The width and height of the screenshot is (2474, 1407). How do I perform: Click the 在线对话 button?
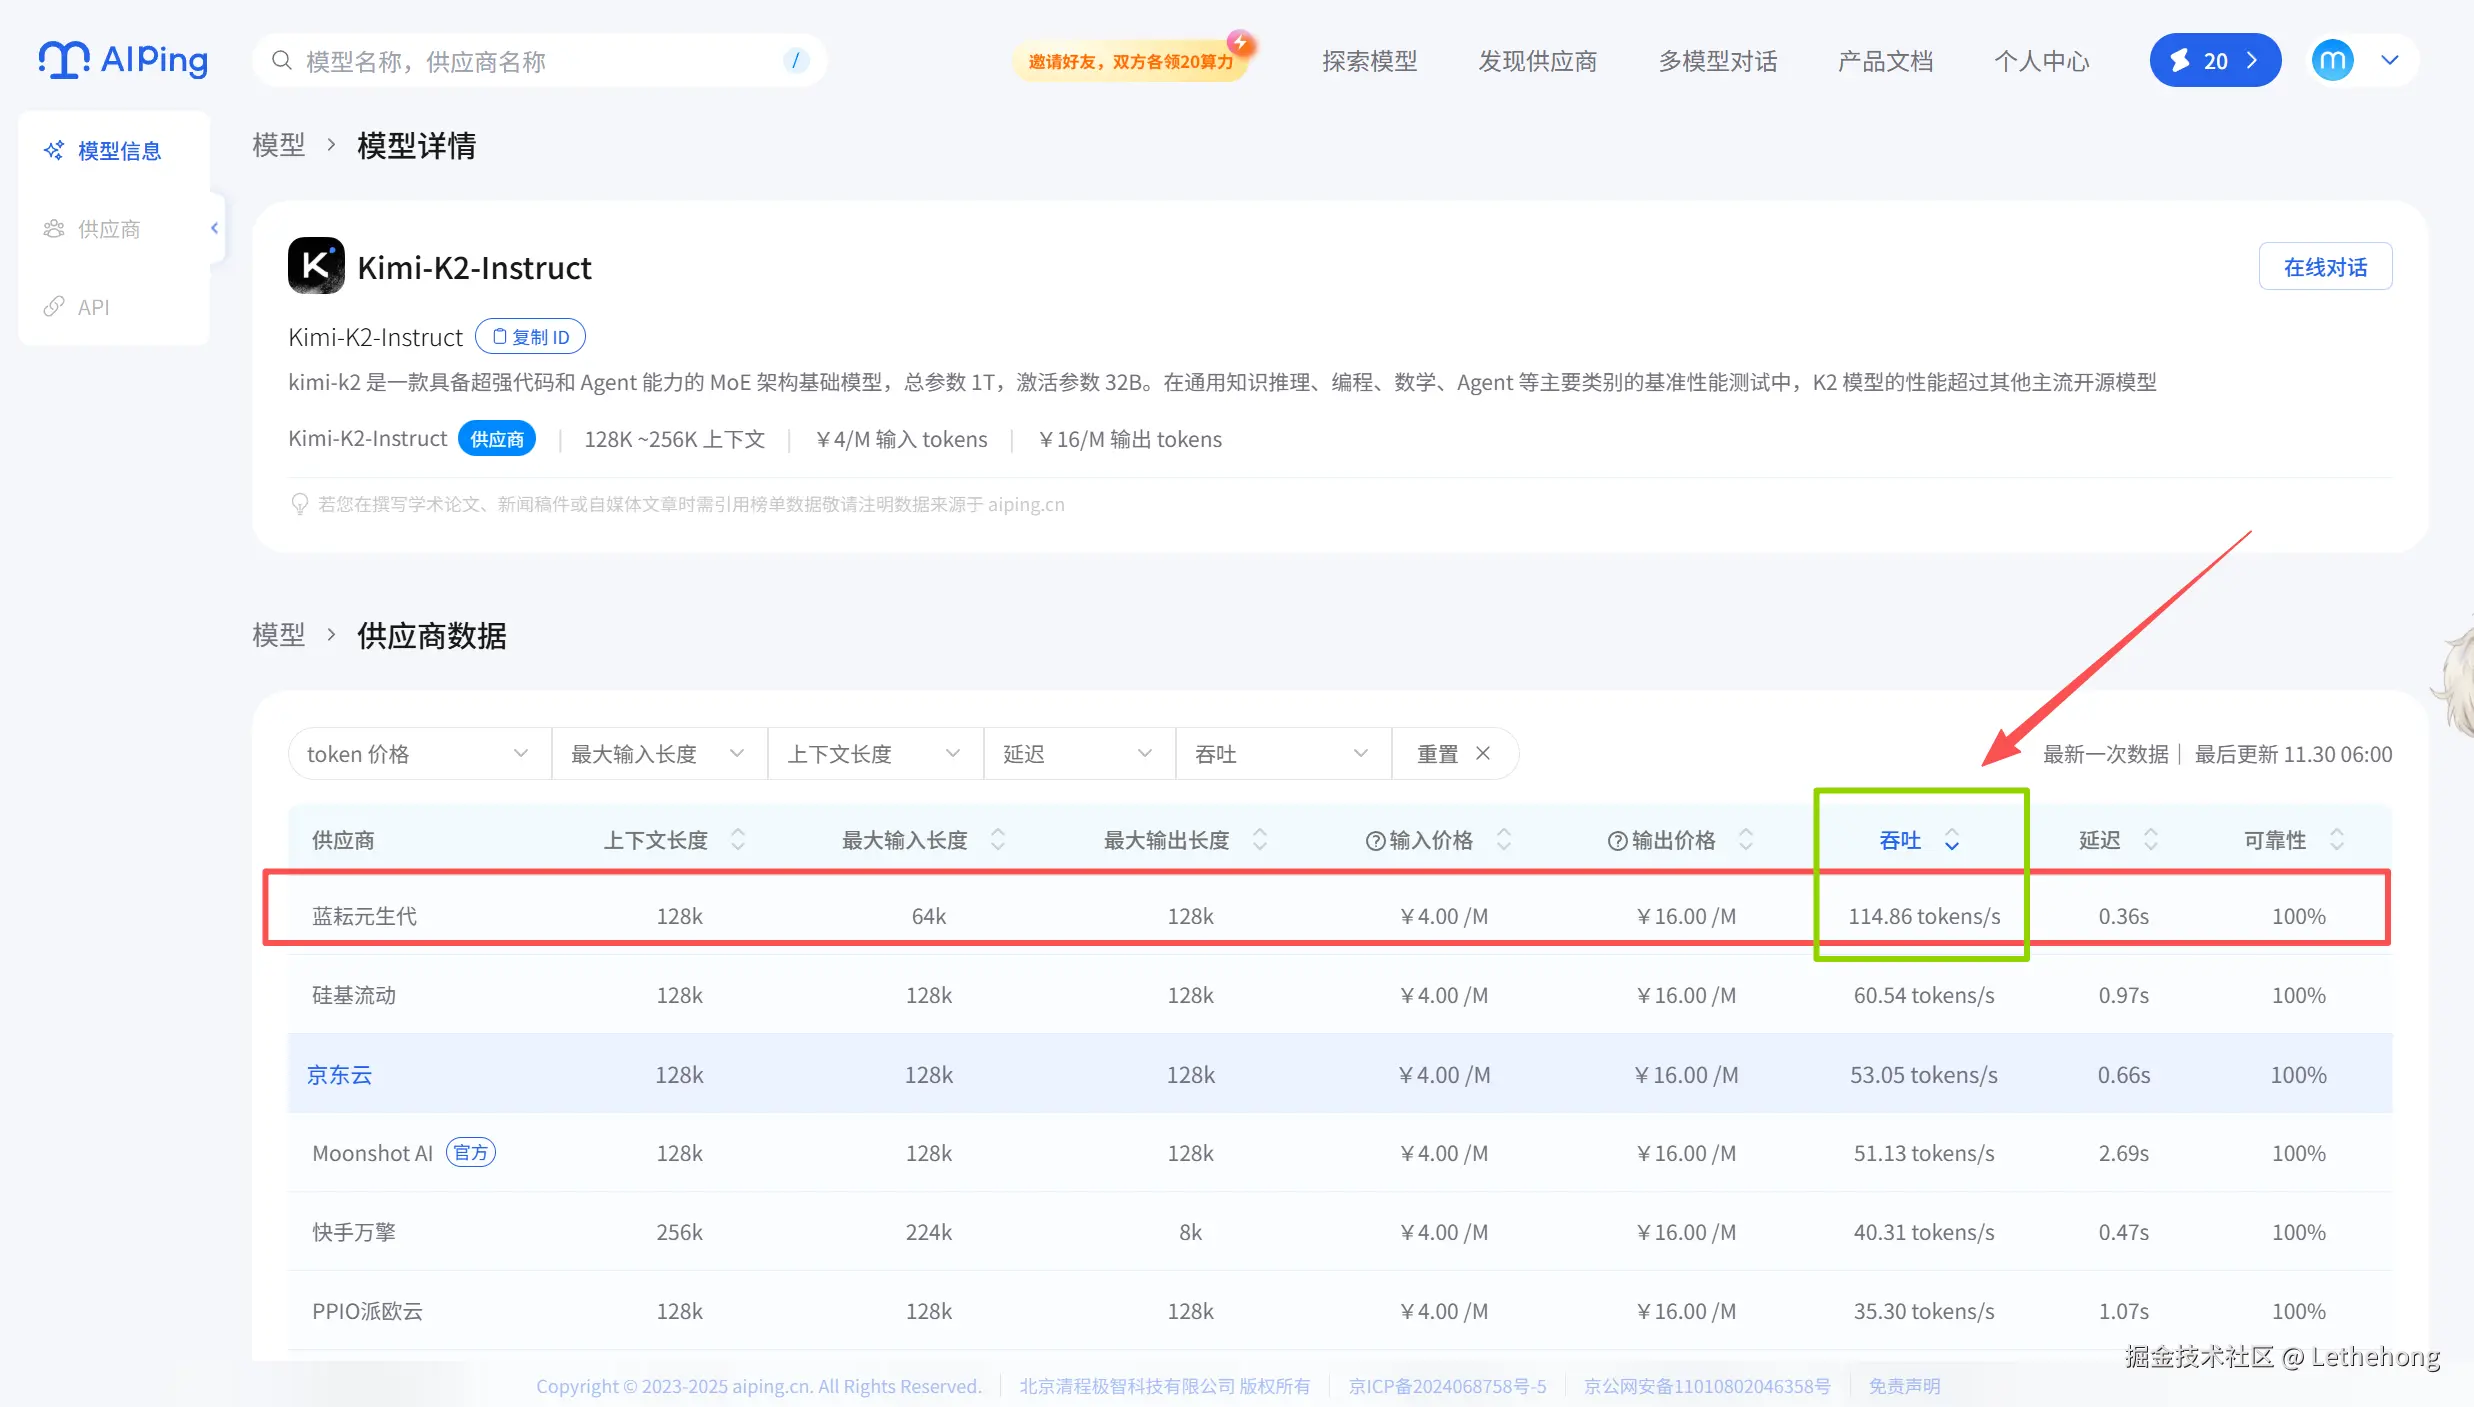[2324, 267]
